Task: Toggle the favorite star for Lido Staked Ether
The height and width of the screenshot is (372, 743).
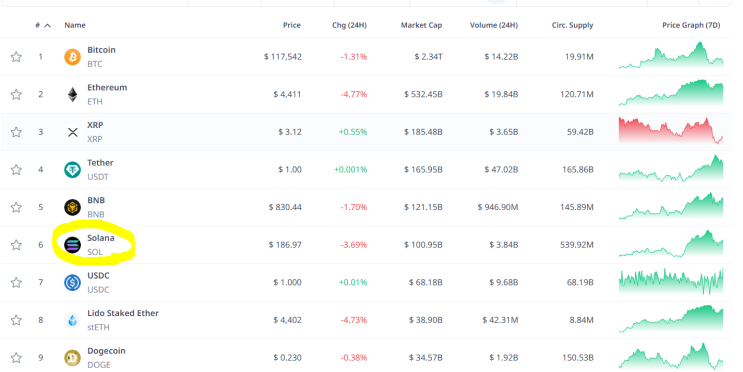Action: click(16, 320)
